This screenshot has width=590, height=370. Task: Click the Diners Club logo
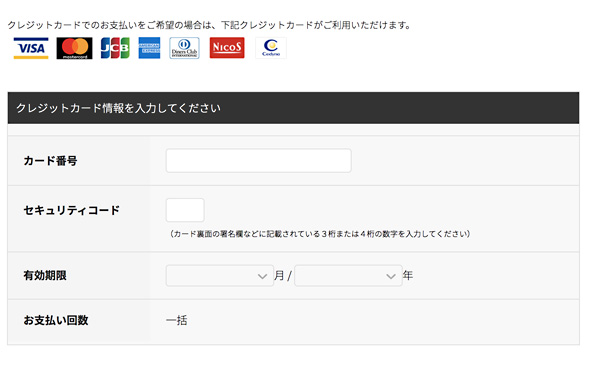(184, 48)
